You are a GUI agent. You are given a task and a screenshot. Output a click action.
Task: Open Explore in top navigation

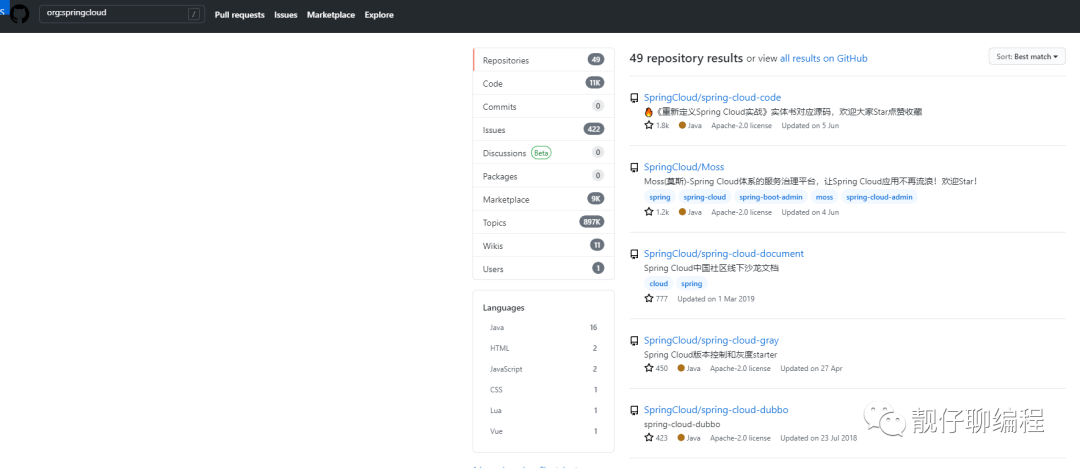tap(379, 14)
